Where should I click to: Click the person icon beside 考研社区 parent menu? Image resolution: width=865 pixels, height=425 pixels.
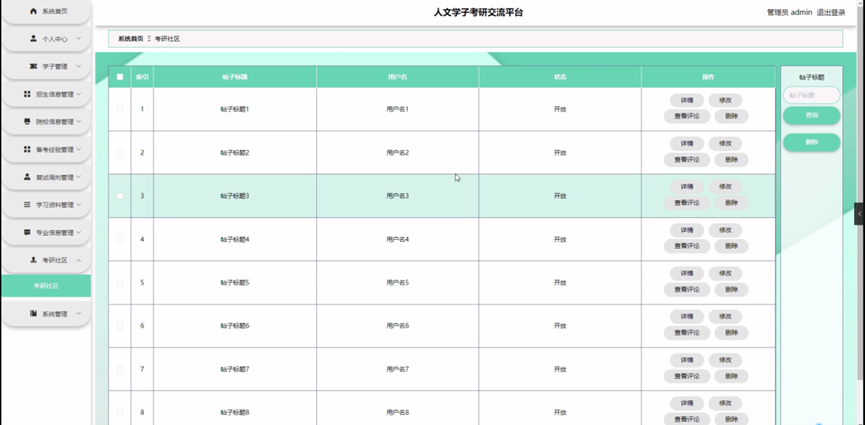click(33, 260)
